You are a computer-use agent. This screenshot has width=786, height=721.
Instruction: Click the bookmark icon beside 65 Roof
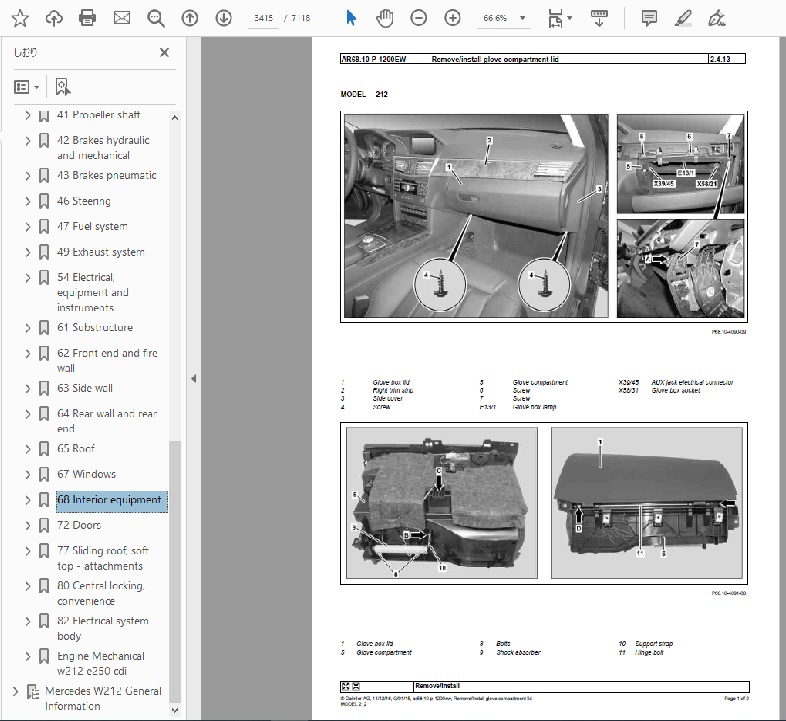pos(44,449)
